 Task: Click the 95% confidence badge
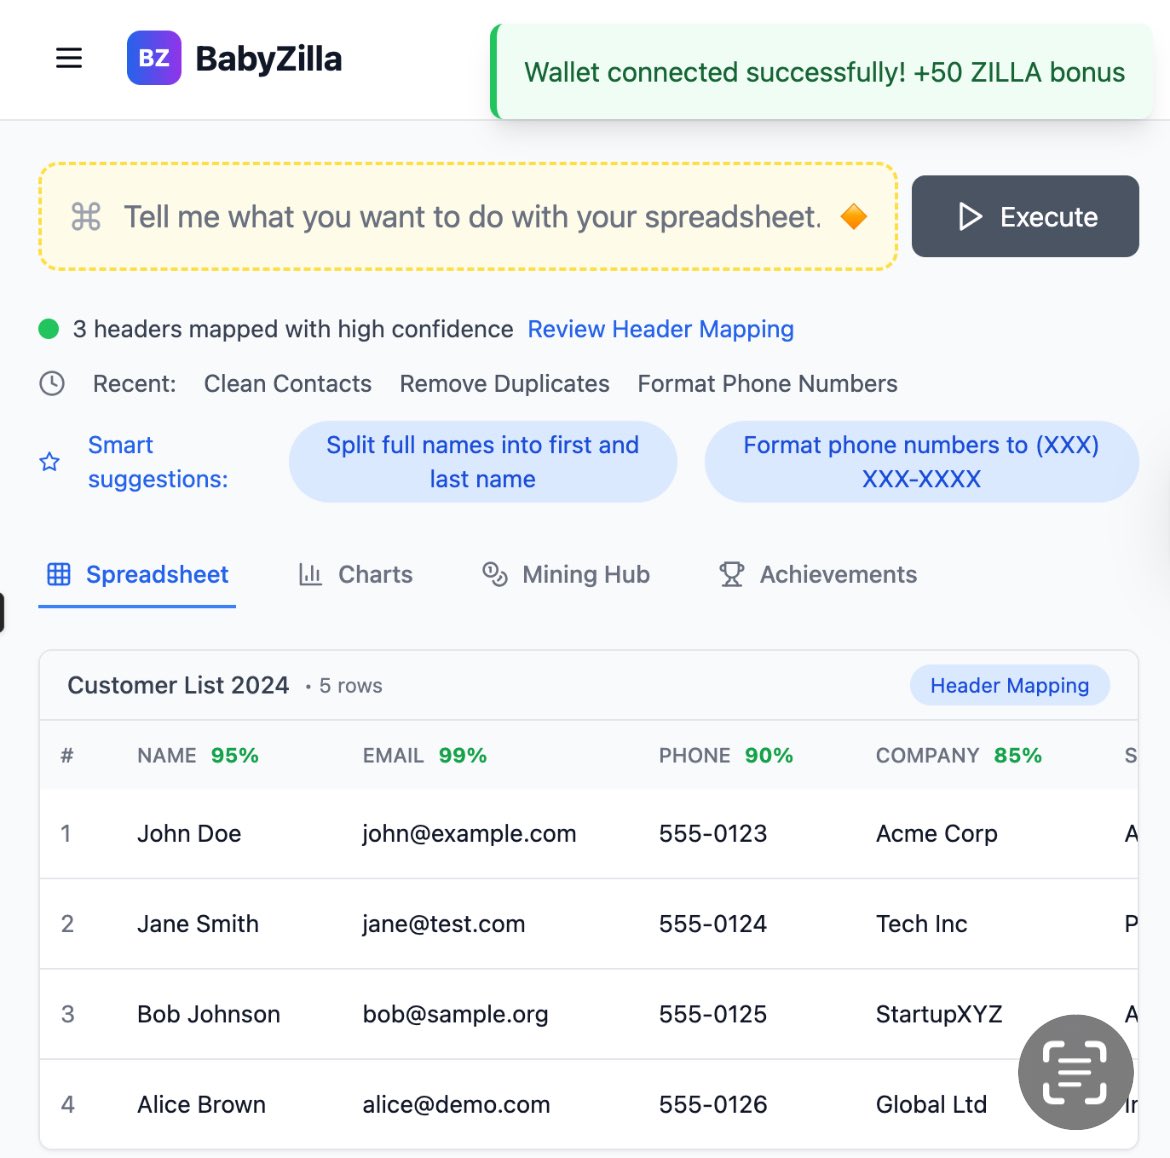click(x=234, y=756)
